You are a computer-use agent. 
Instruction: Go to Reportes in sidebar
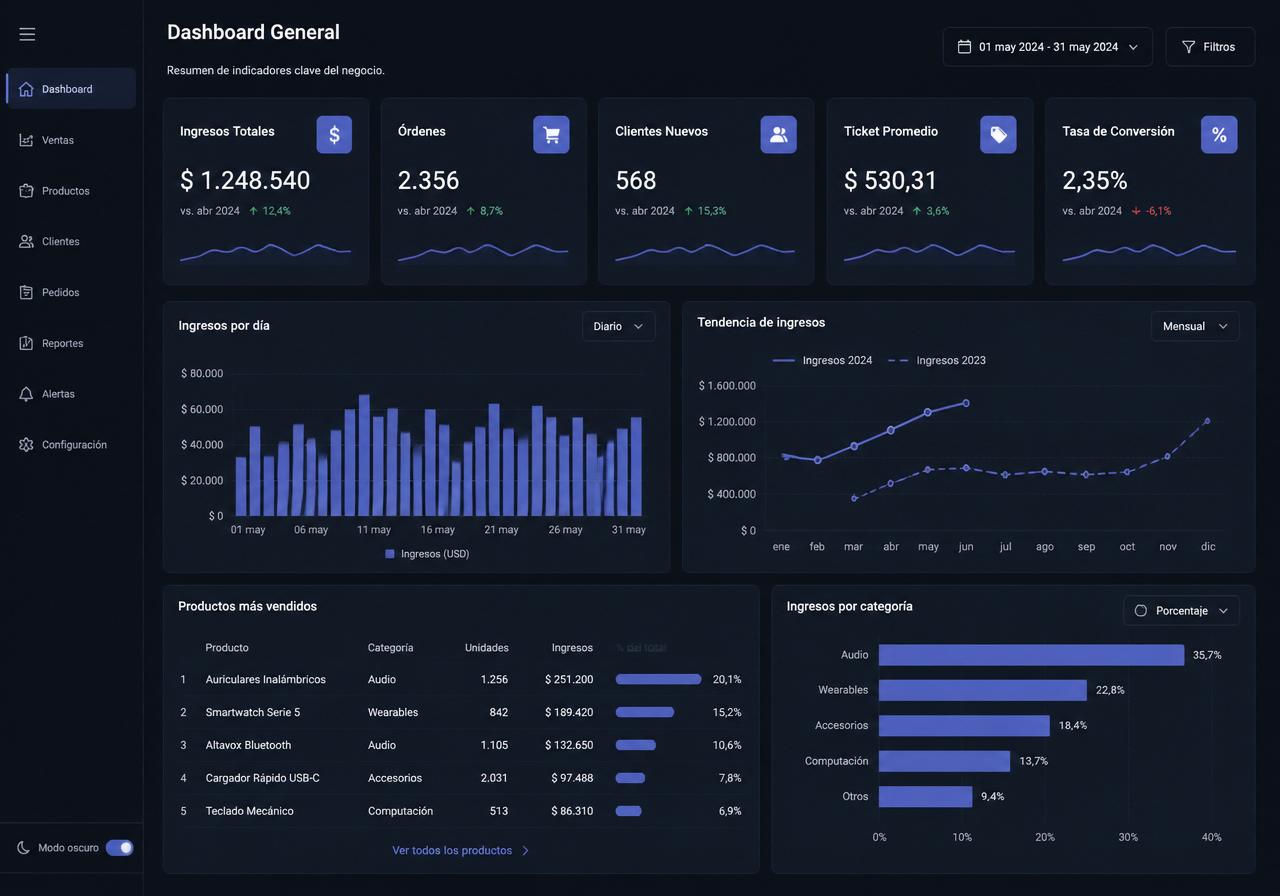coord(71,343)
